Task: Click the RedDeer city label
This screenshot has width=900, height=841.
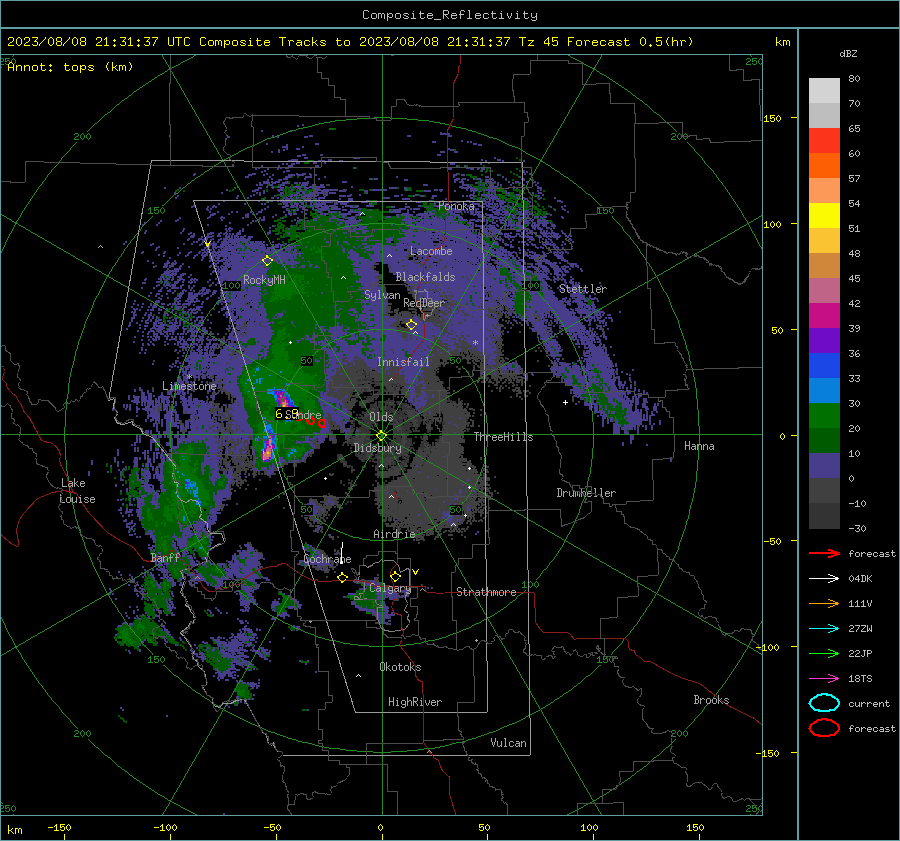Action: pos(424,303)
